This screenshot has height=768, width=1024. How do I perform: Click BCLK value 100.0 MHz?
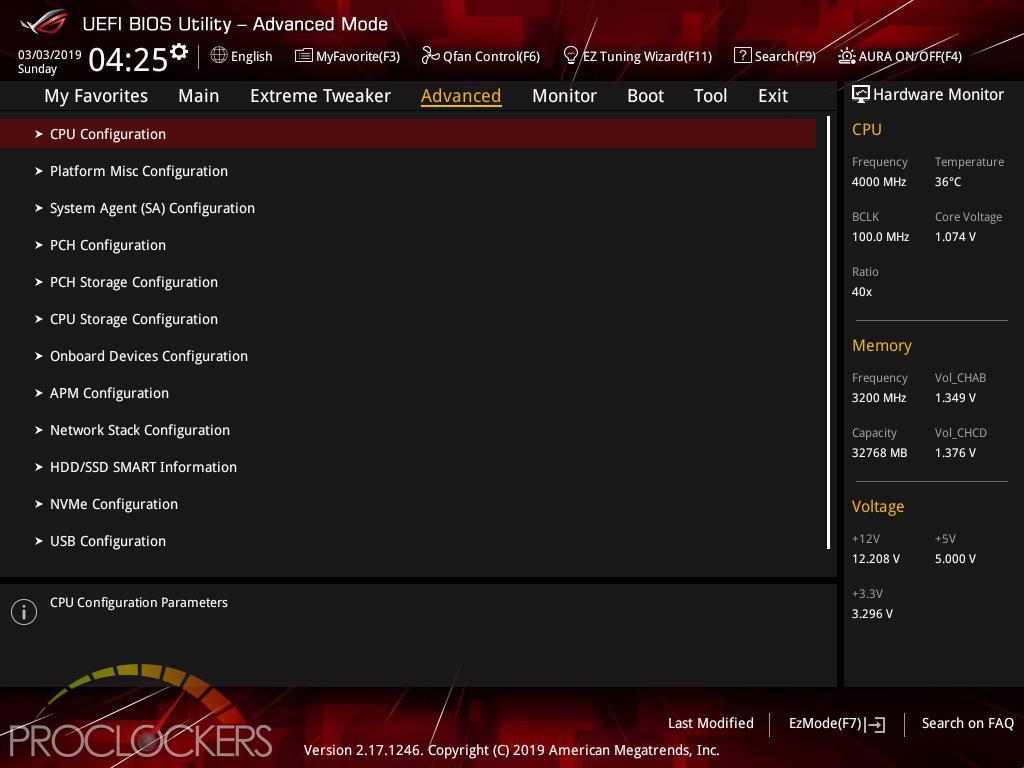880,237
